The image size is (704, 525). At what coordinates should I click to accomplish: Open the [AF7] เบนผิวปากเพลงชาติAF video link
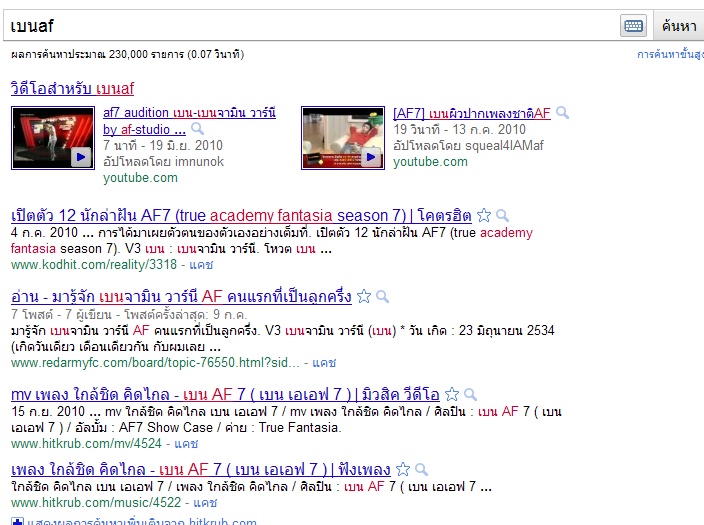point(472,113)
